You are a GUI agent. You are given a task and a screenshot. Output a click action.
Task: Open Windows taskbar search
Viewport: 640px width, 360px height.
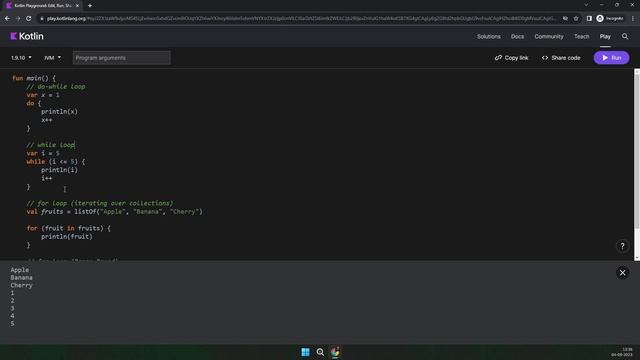click(x=320, y=352)
